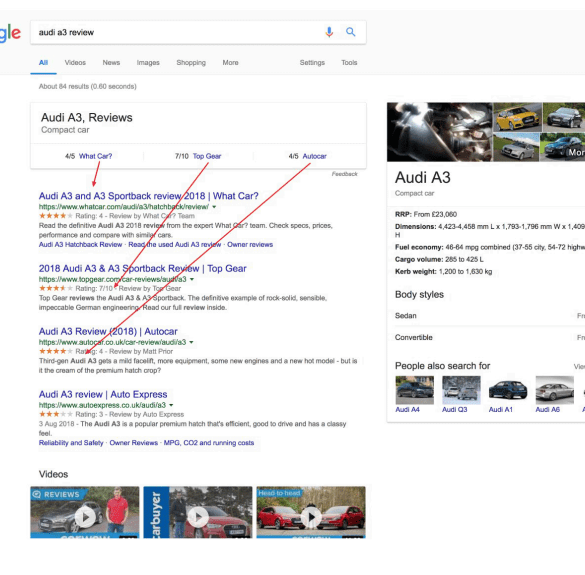This screenshot has width=585, height=575.
Task: Click the voice search microphone icon
Action: click(329, 32)
